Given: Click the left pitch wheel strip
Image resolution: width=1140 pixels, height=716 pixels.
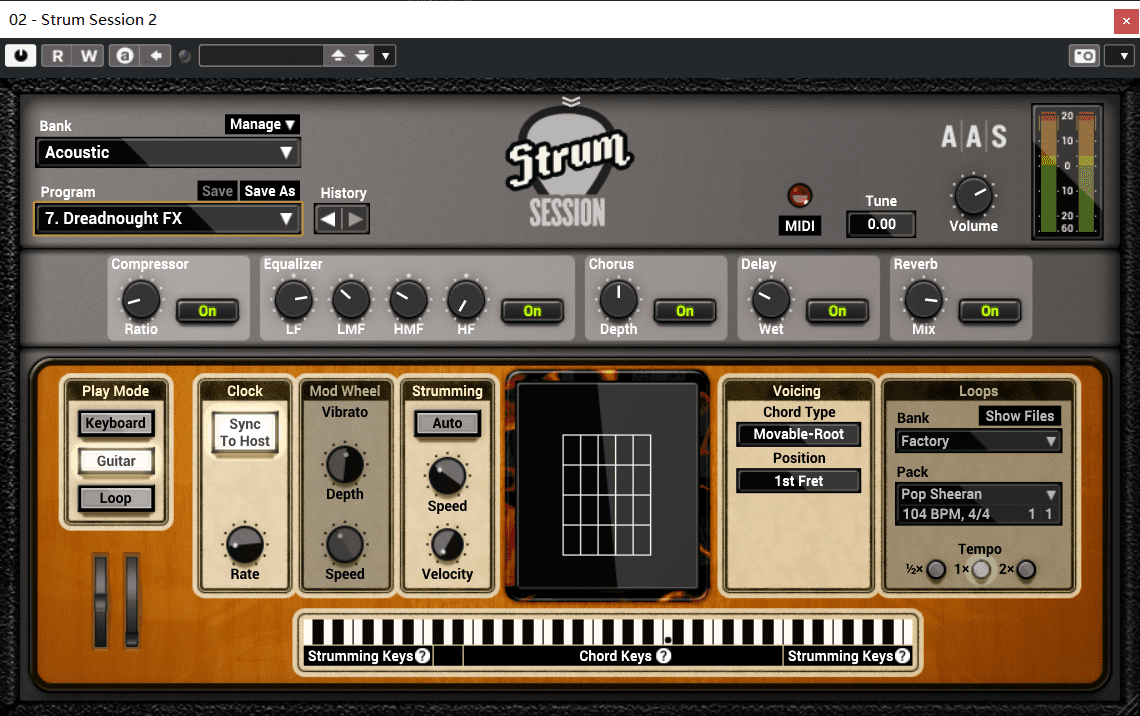Looking at the screenshot, I should 101,600.
